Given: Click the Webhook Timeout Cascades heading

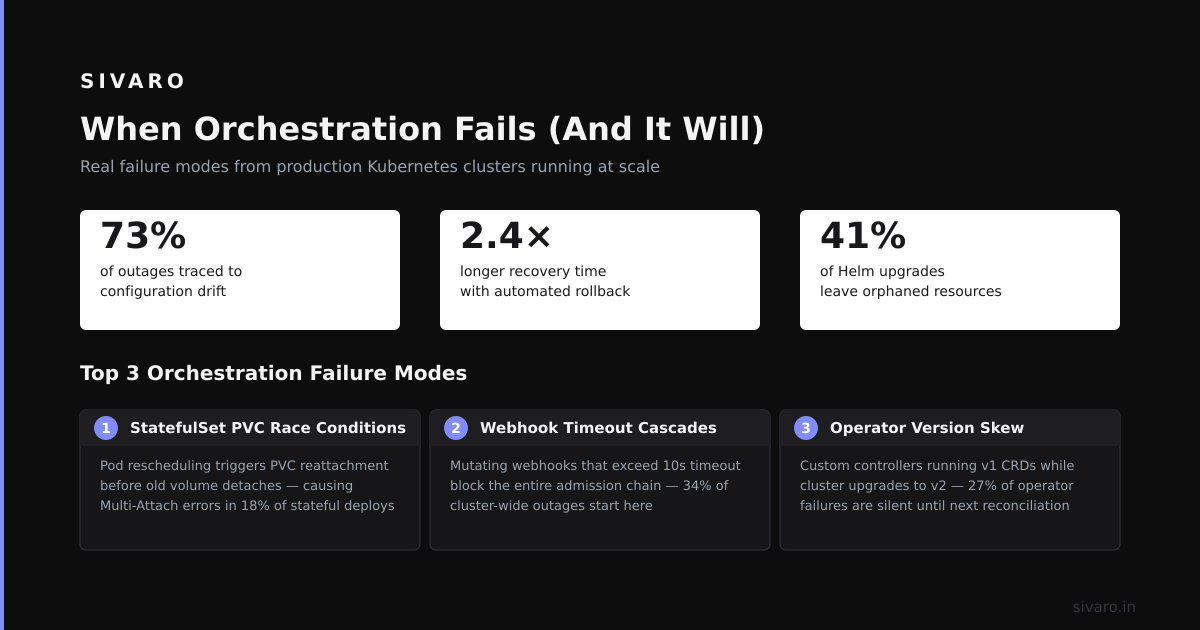Looking at the screenshot, I should pos(598,428).
